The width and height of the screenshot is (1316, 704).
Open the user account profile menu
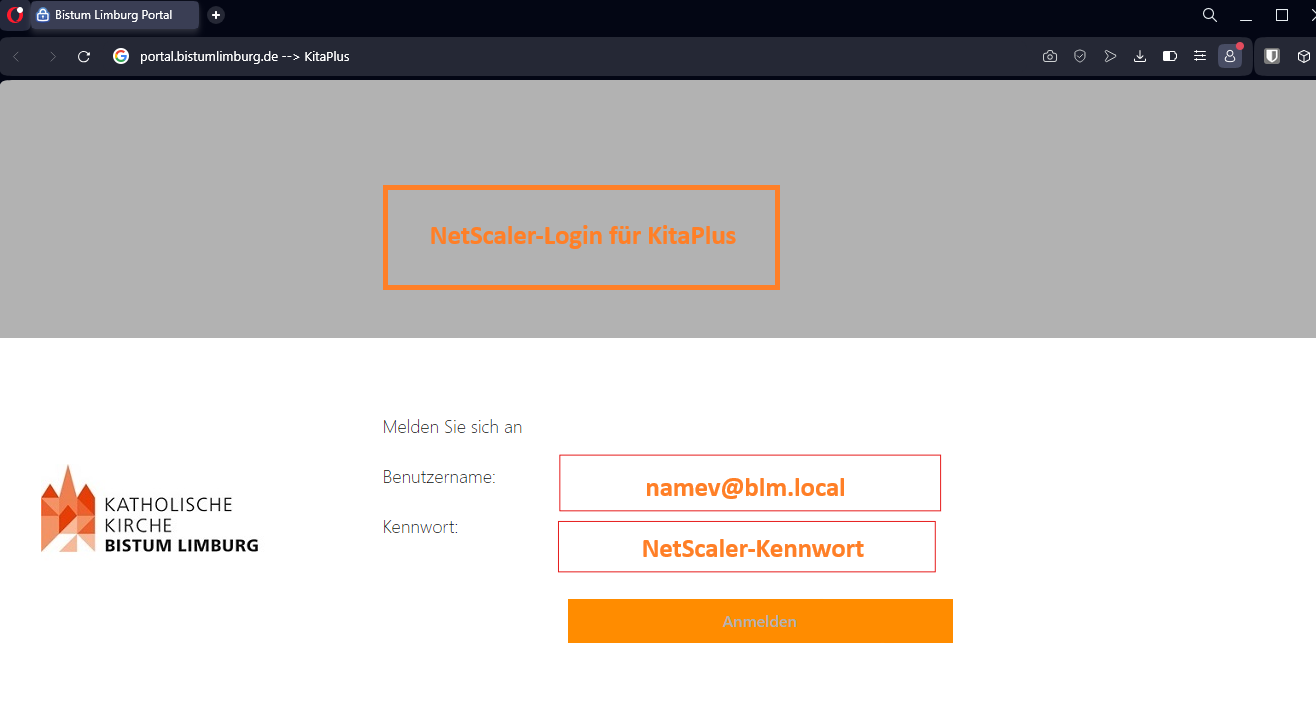(x=1230, y=57)
